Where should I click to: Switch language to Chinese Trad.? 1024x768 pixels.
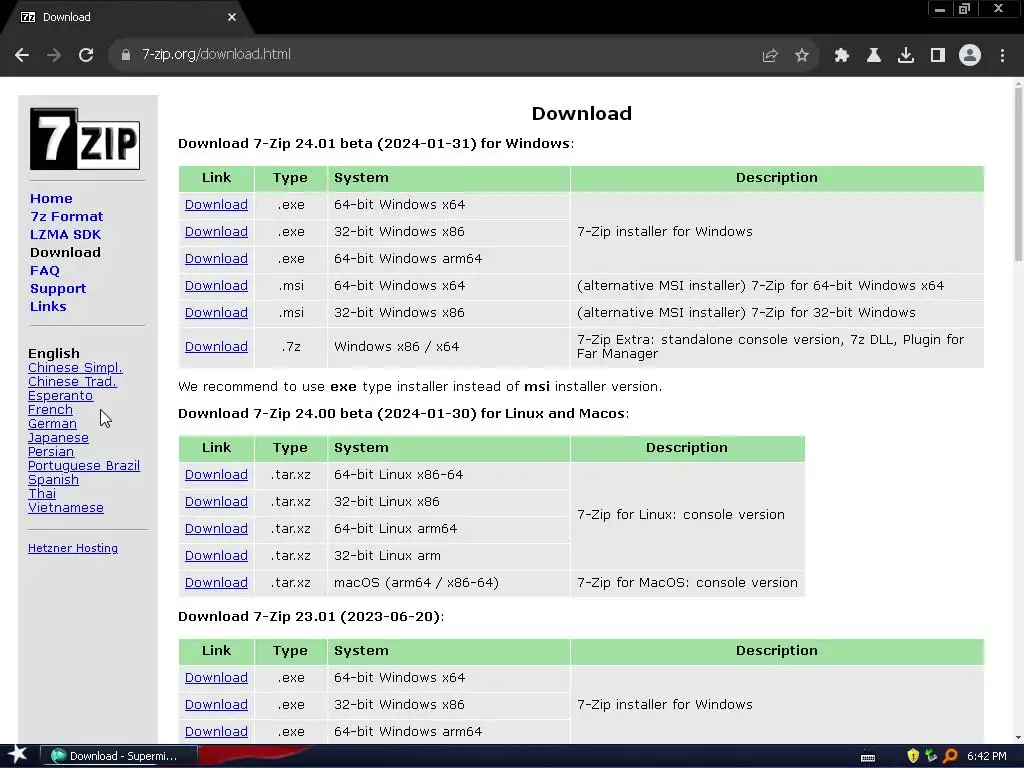tap(72, 381)
